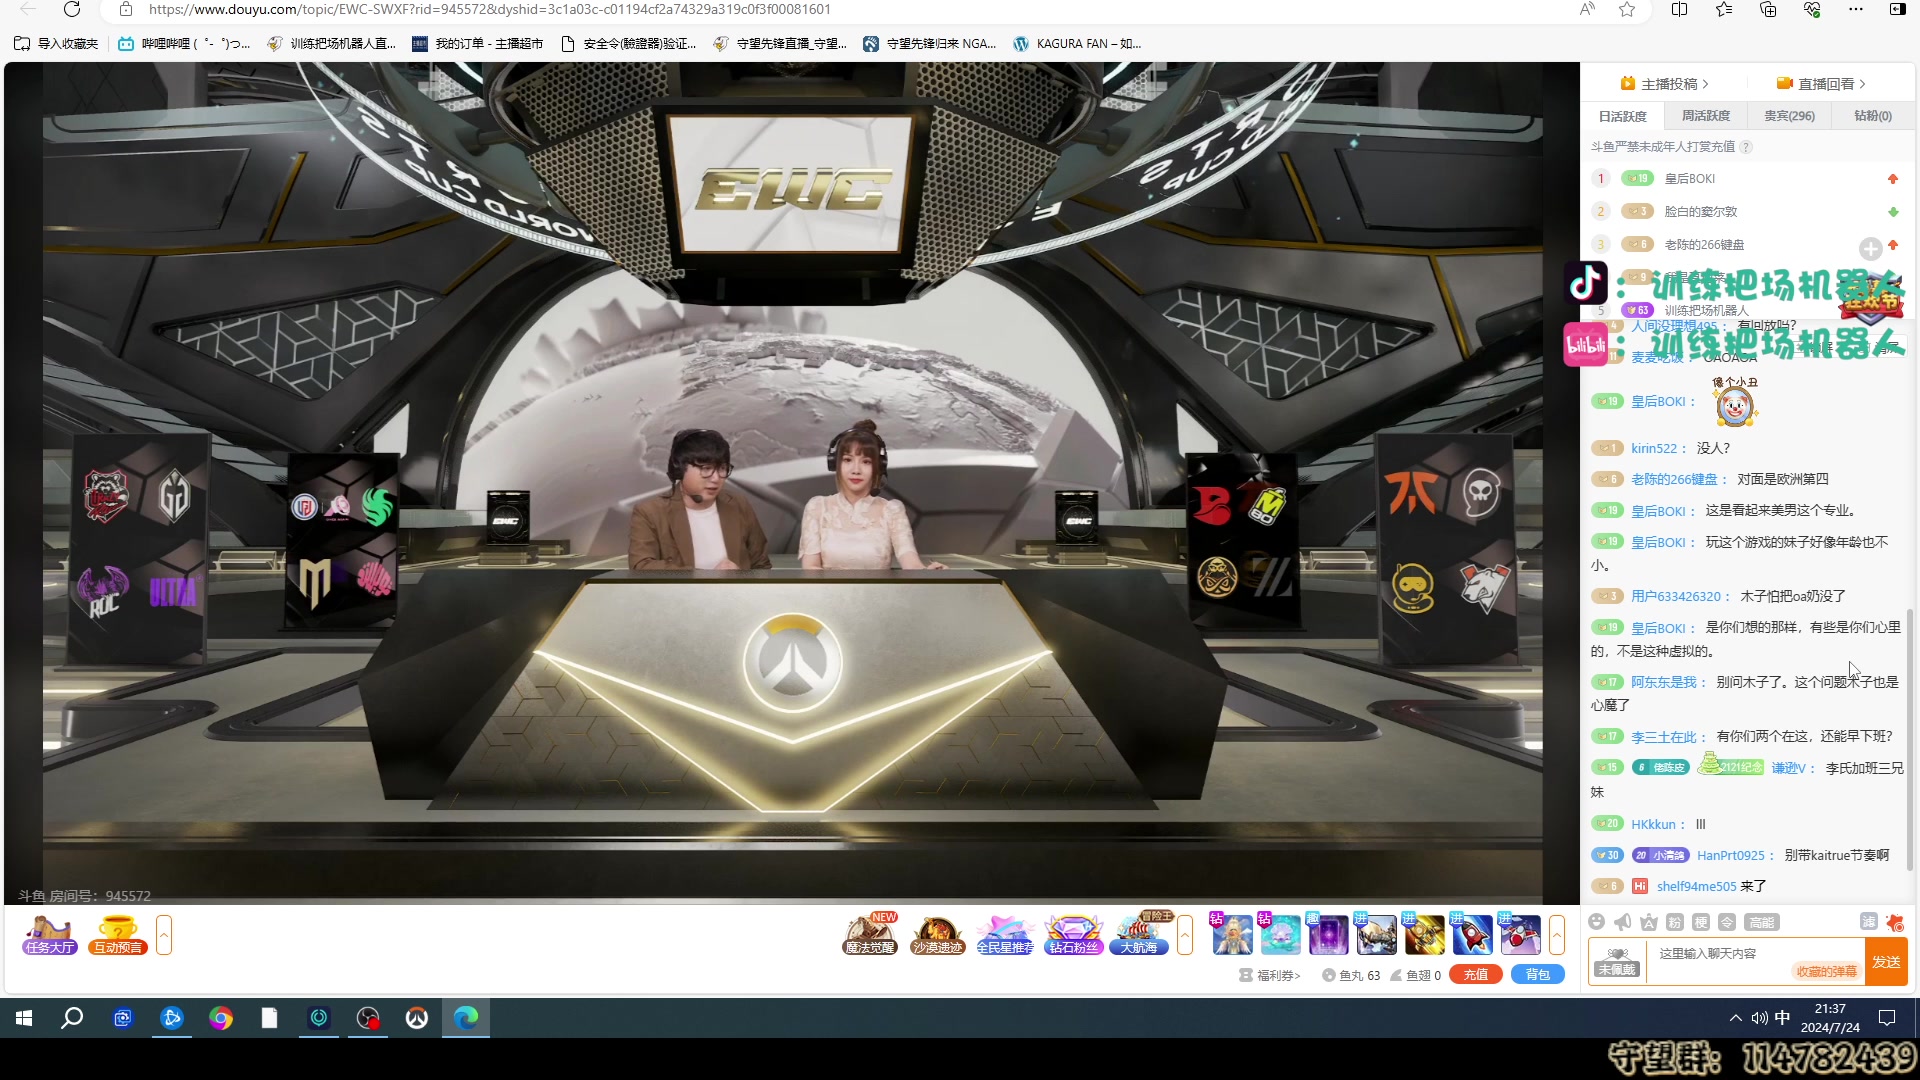1920x1080 pixels.
Task: Select the red airplane gift
Action: (x=1520, y=934)
